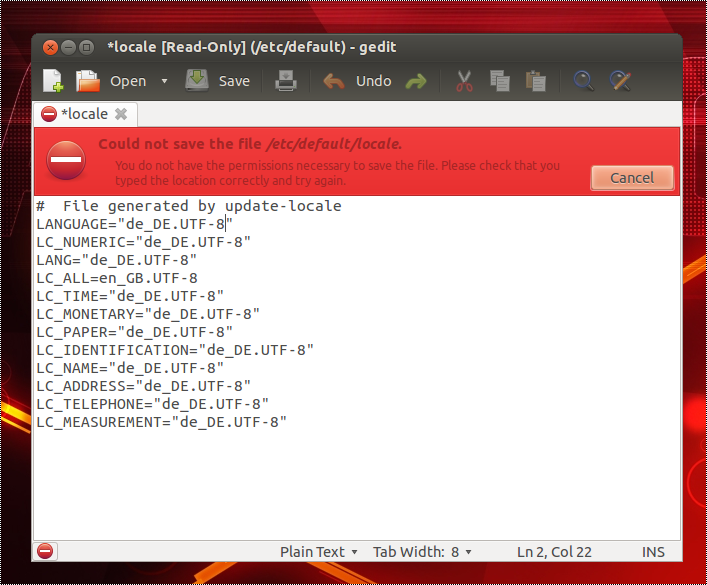This screenshot has width=707, height=585.
Task: Print the document using the printer icon
Action: pos(286,81)
